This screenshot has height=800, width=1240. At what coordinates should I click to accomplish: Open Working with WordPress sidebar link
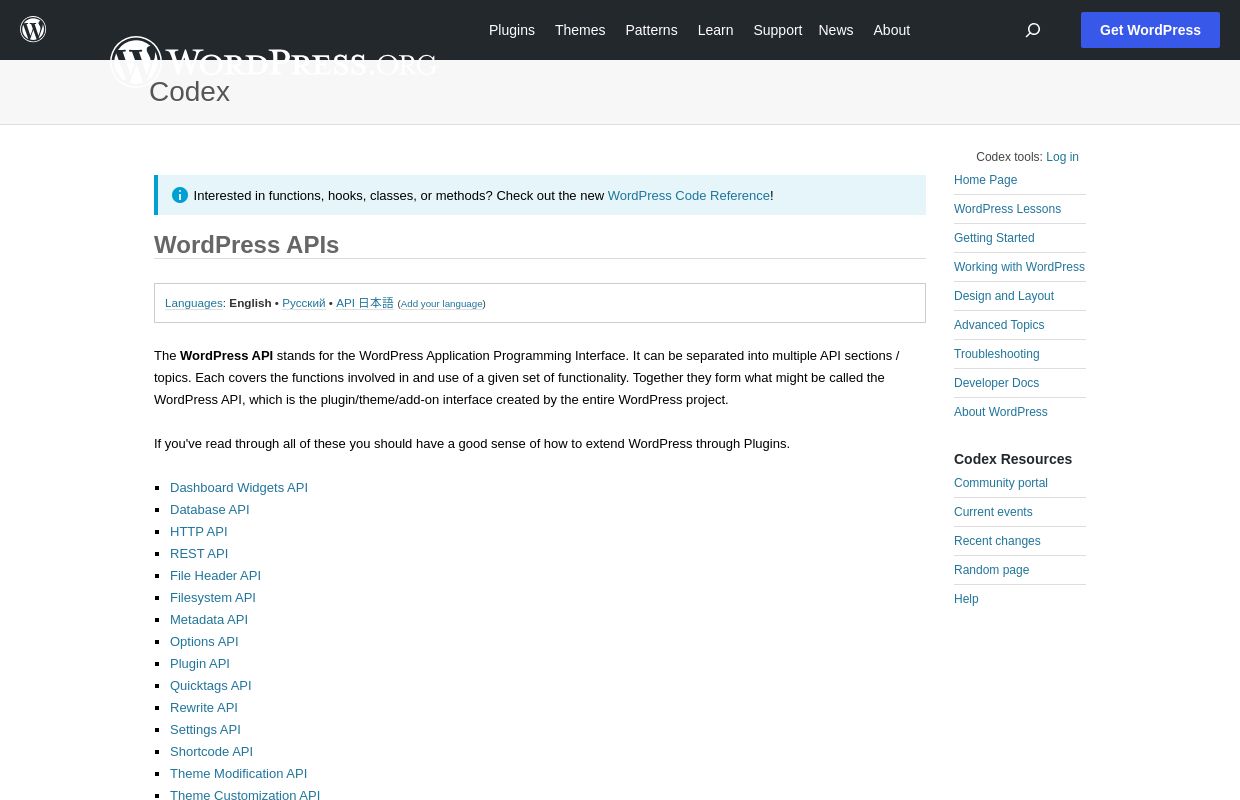[x=1019, y=267]
